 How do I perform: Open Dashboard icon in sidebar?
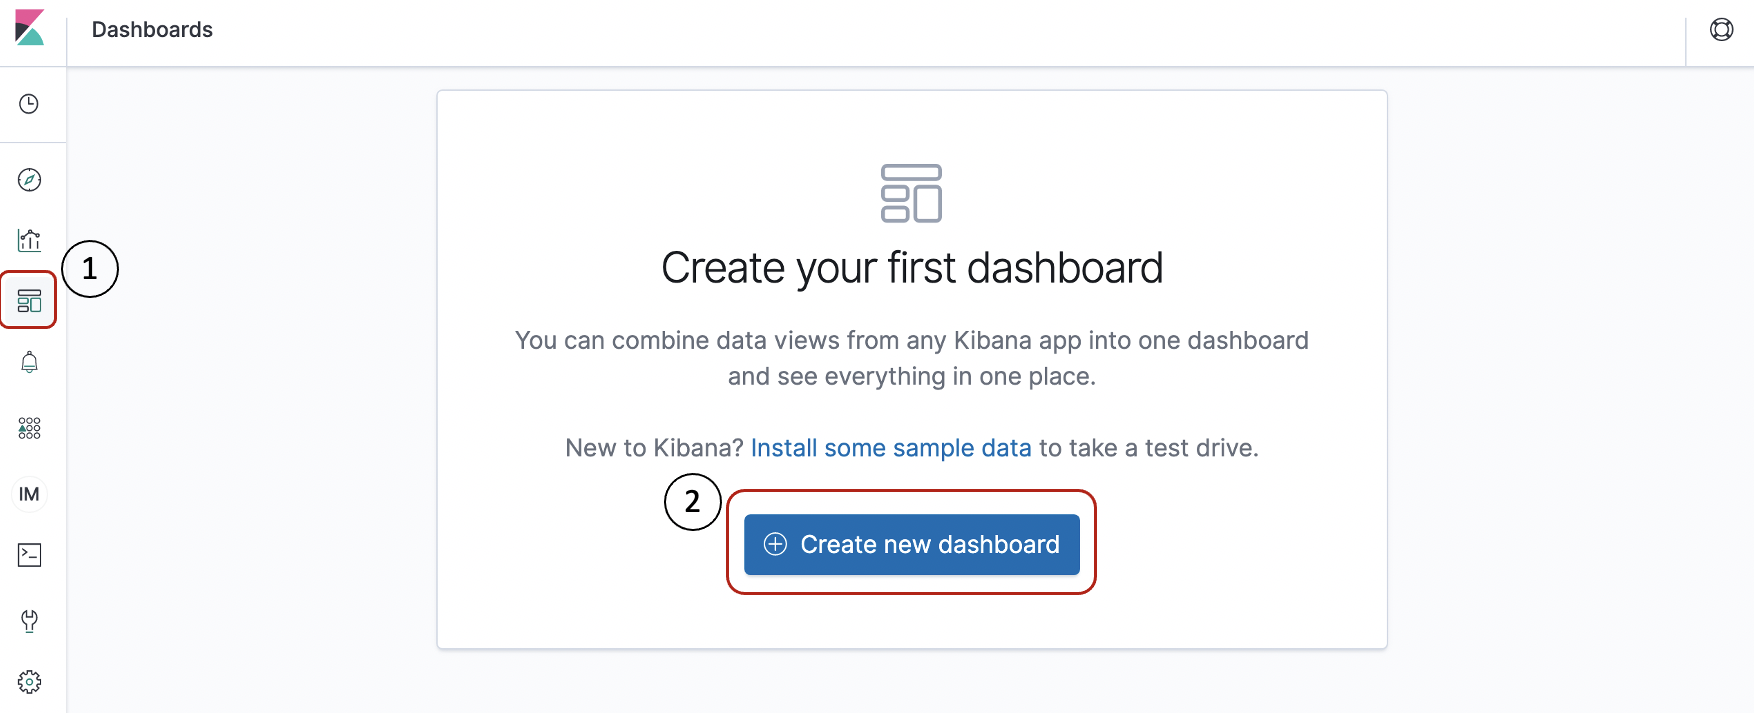click(x=29, y=301)
